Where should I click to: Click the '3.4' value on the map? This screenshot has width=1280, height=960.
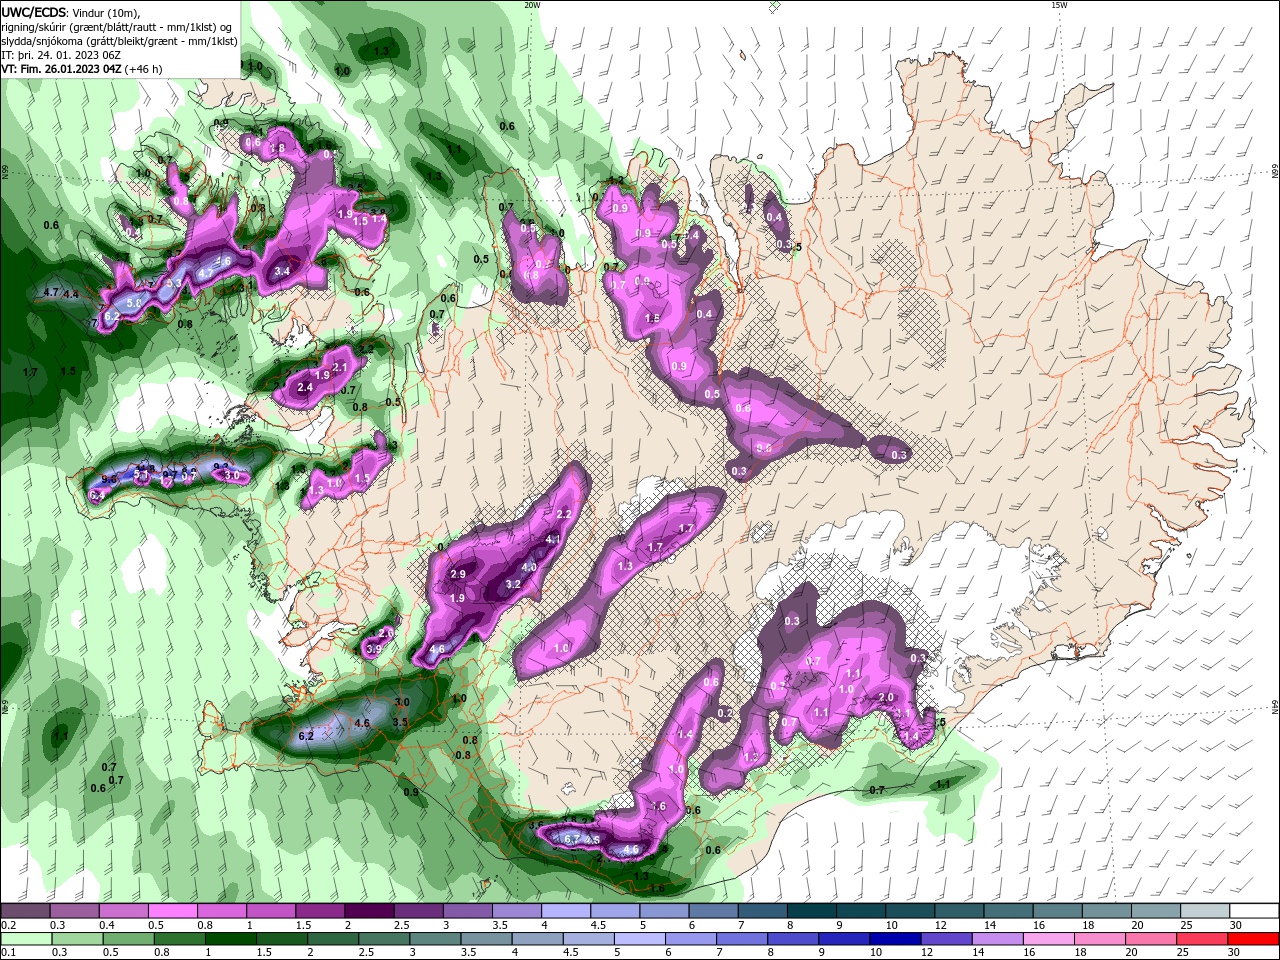click(282, 271)
